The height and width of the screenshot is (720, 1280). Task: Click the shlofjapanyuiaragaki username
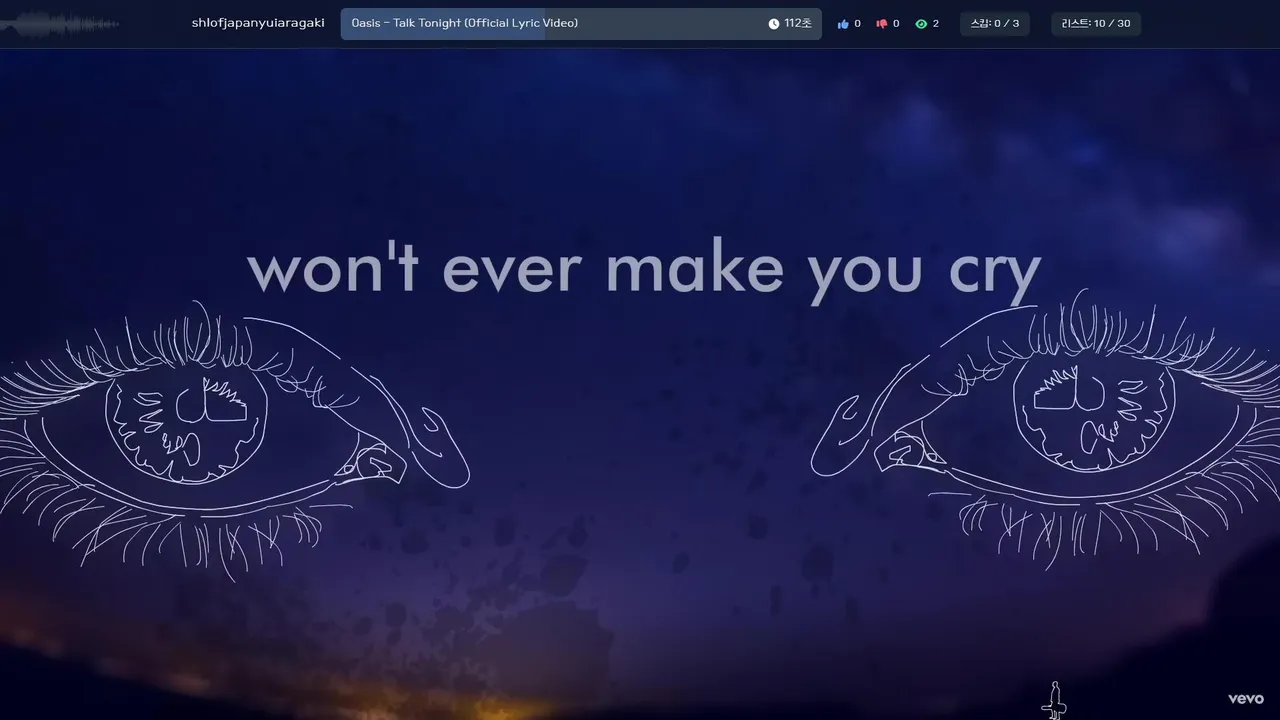pyautogui.click(x=258, y=23)
